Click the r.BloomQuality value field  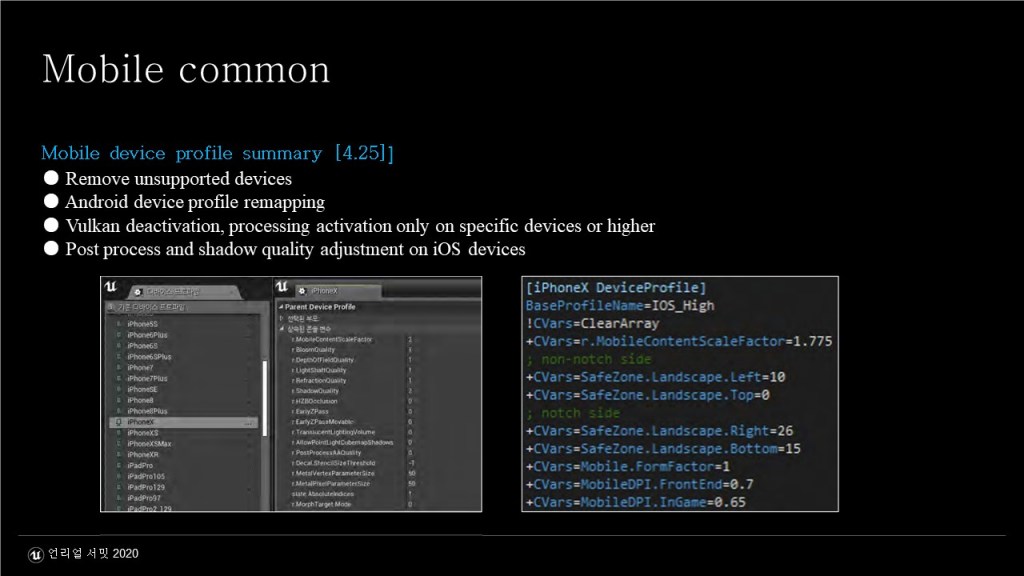(410, 350)
